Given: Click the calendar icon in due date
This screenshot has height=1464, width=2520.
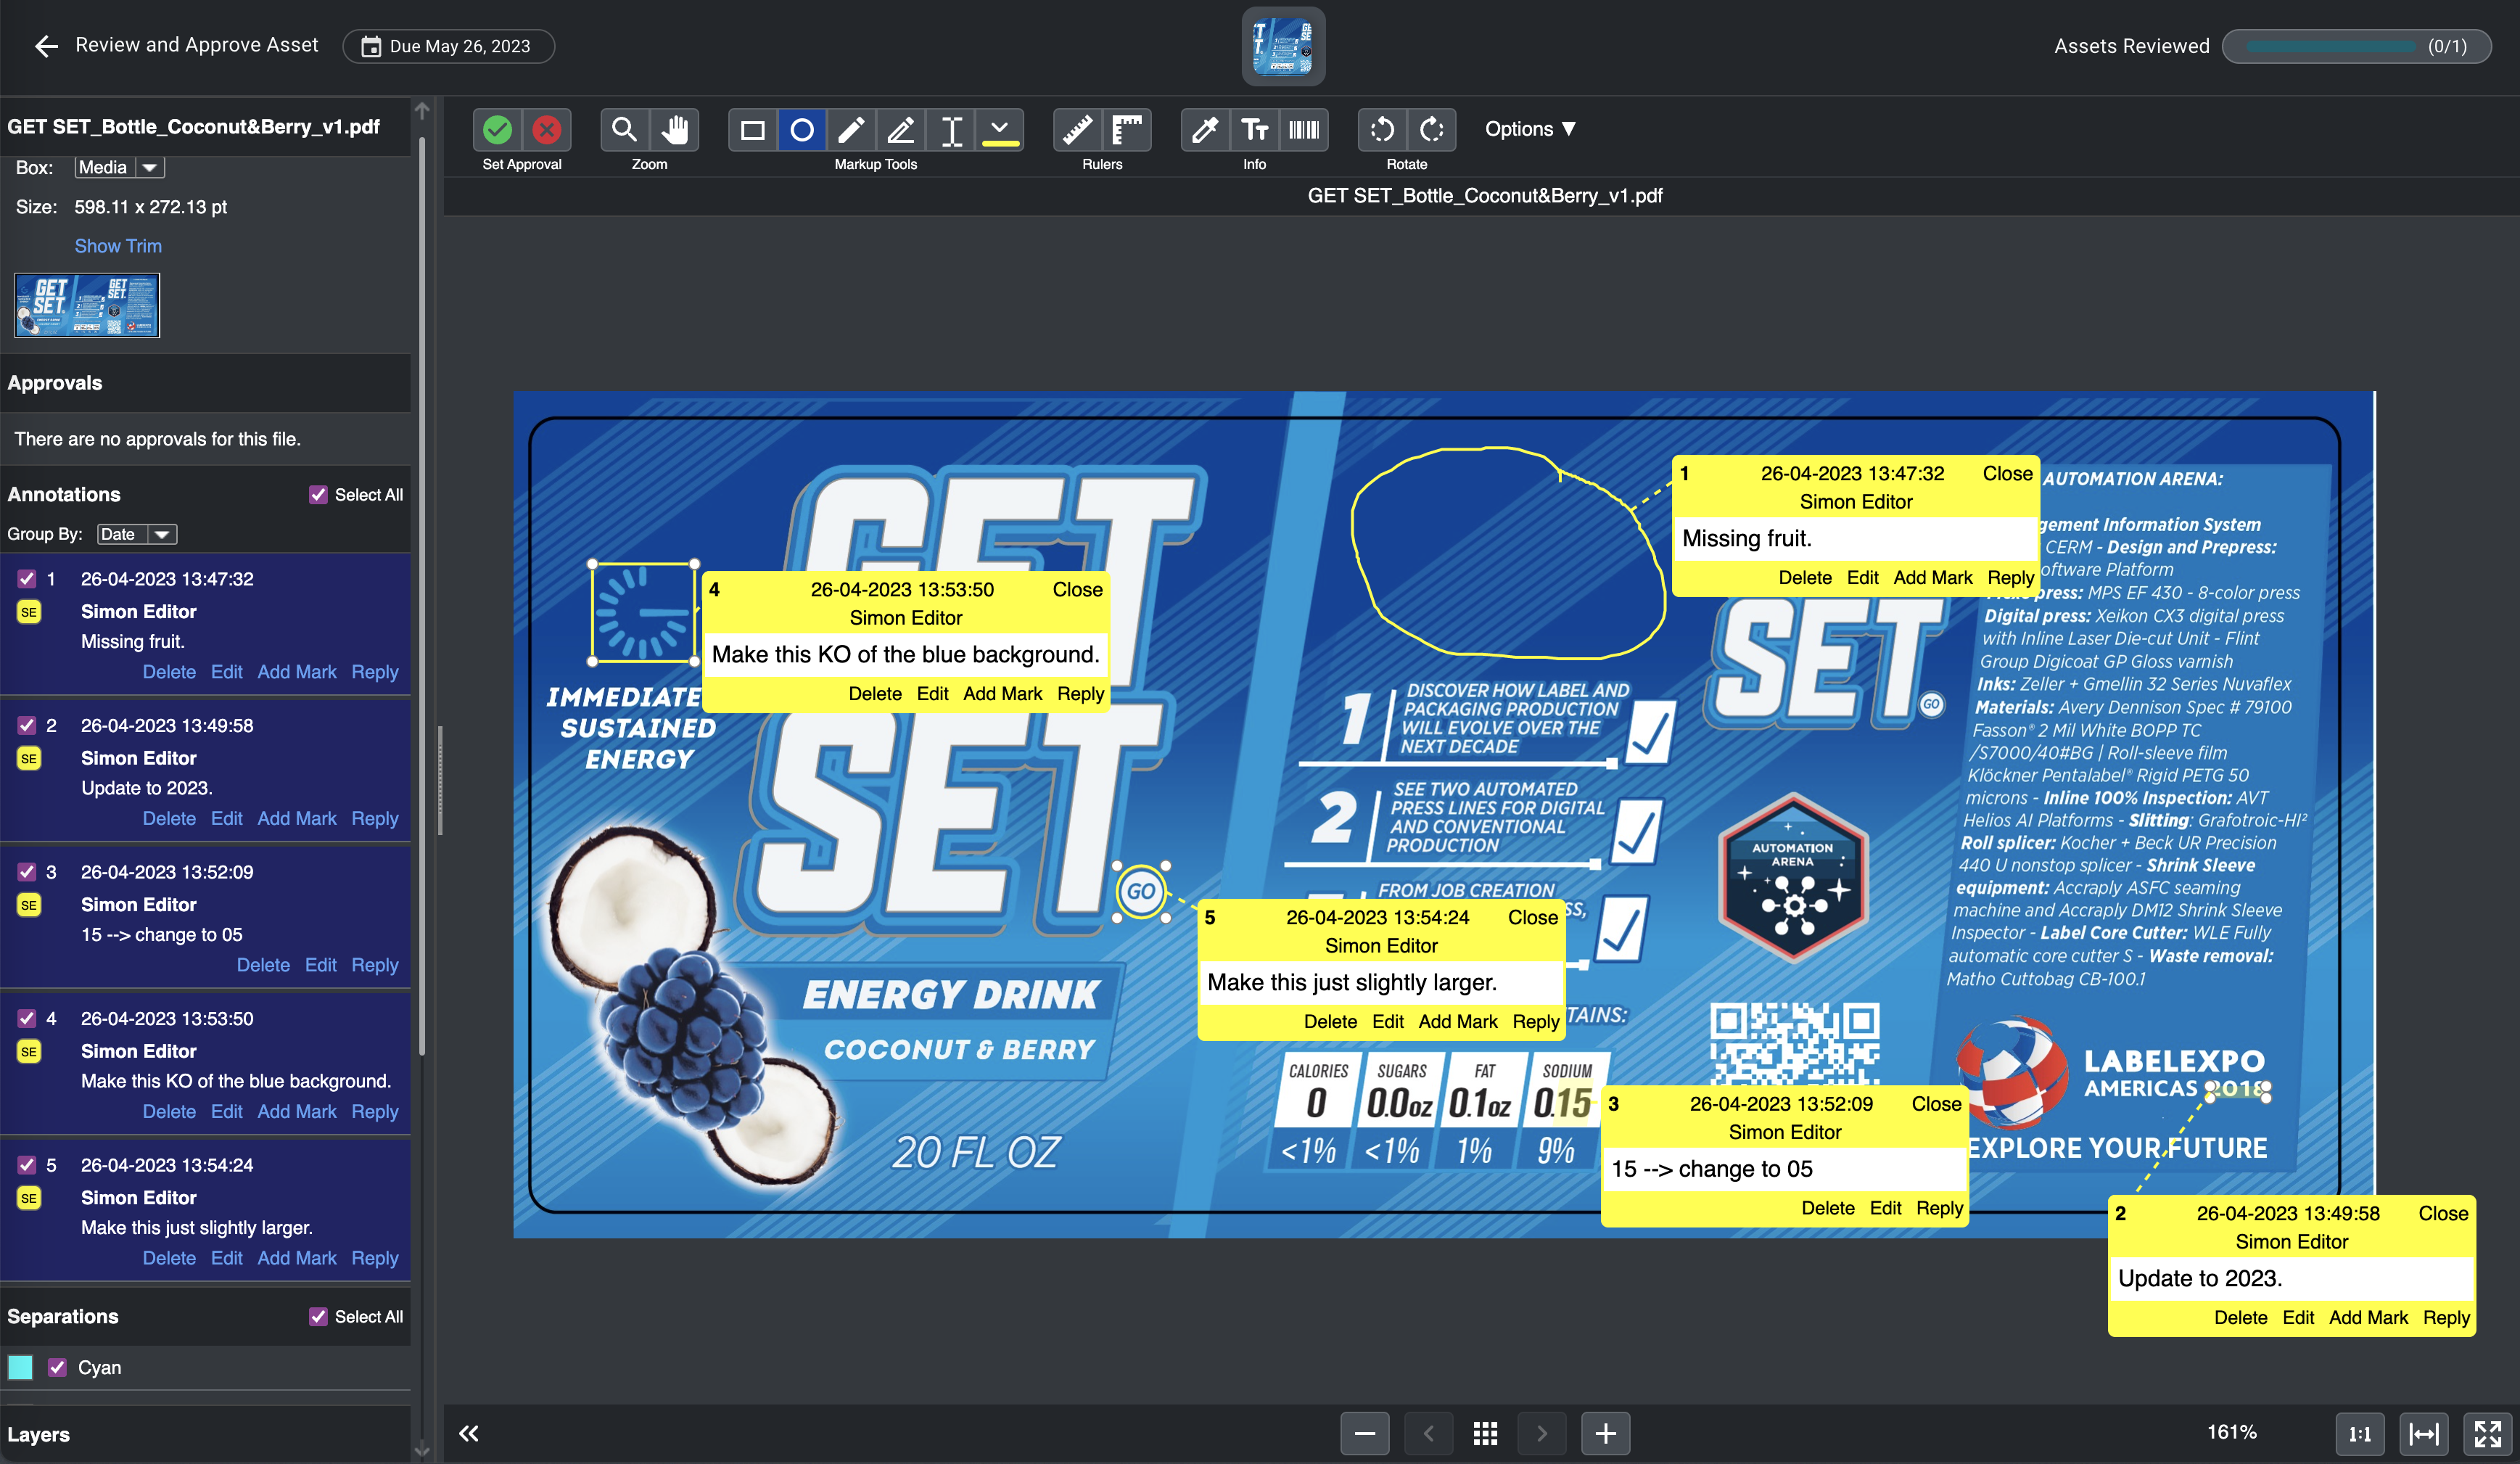Looking at the screenshot, I should (x=371, y=46).
